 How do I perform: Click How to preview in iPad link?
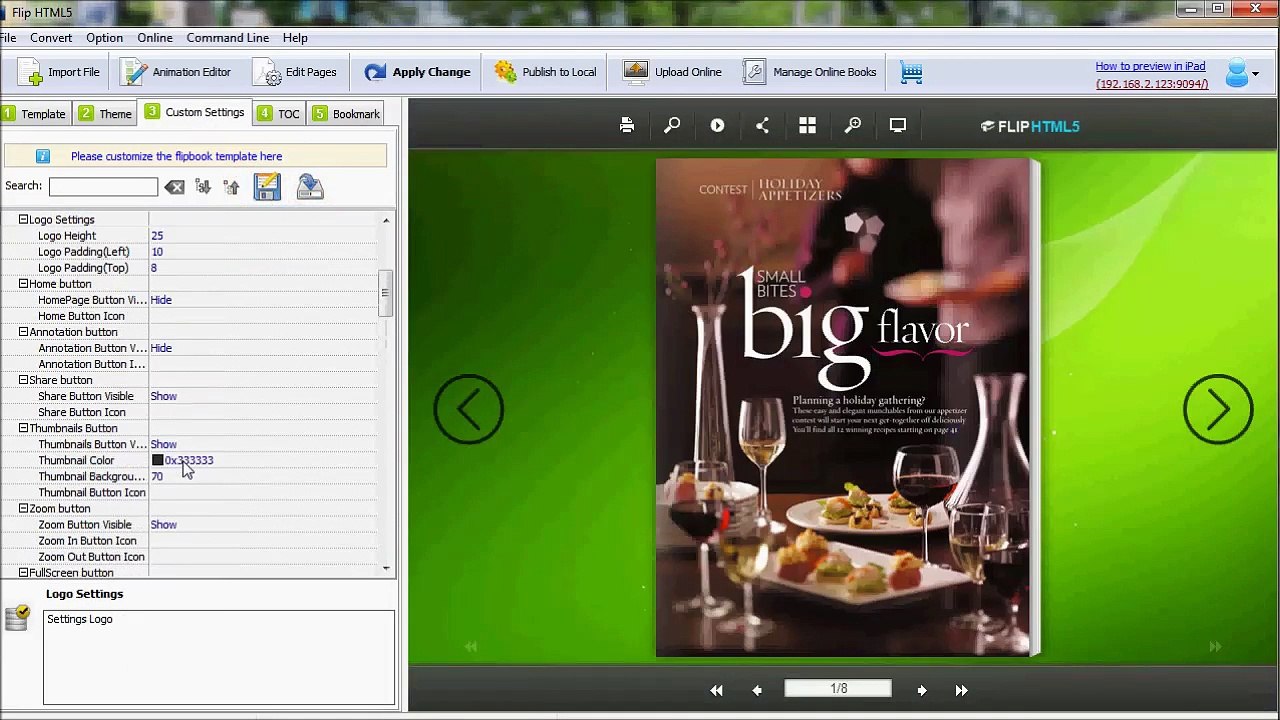(1150, 66)
